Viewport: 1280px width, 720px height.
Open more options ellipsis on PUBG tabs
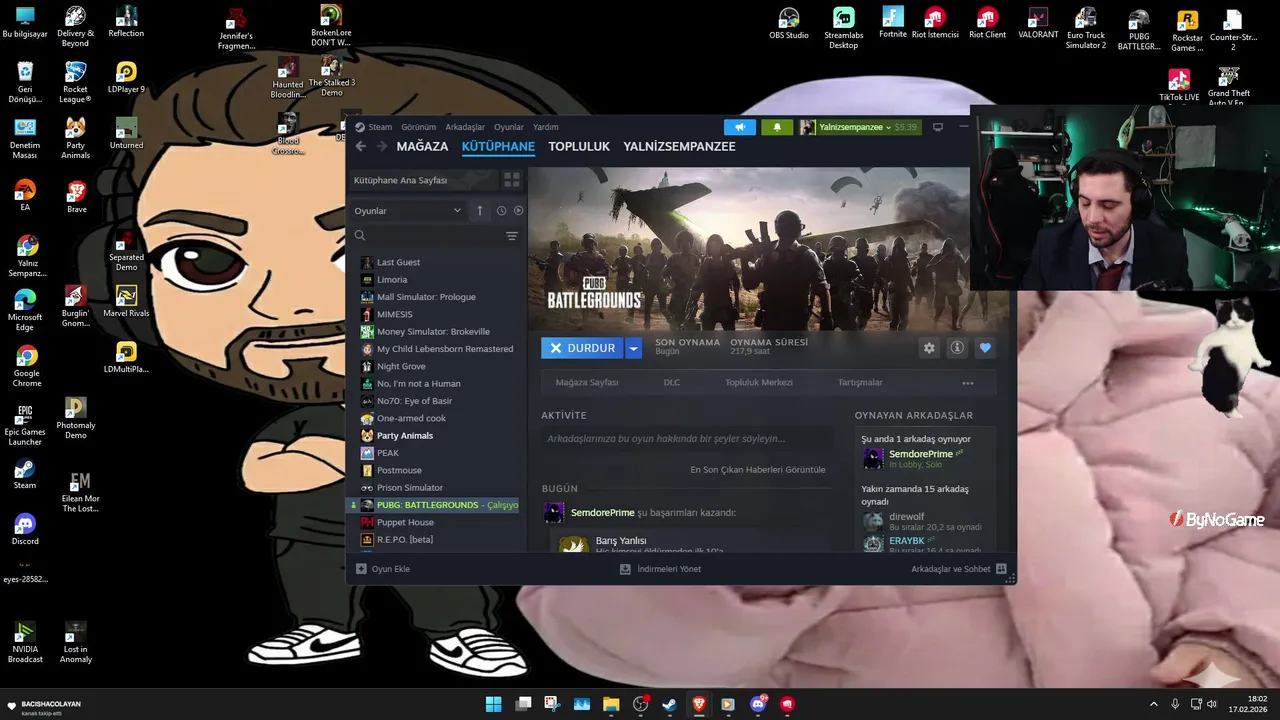(x=967, y=383)
